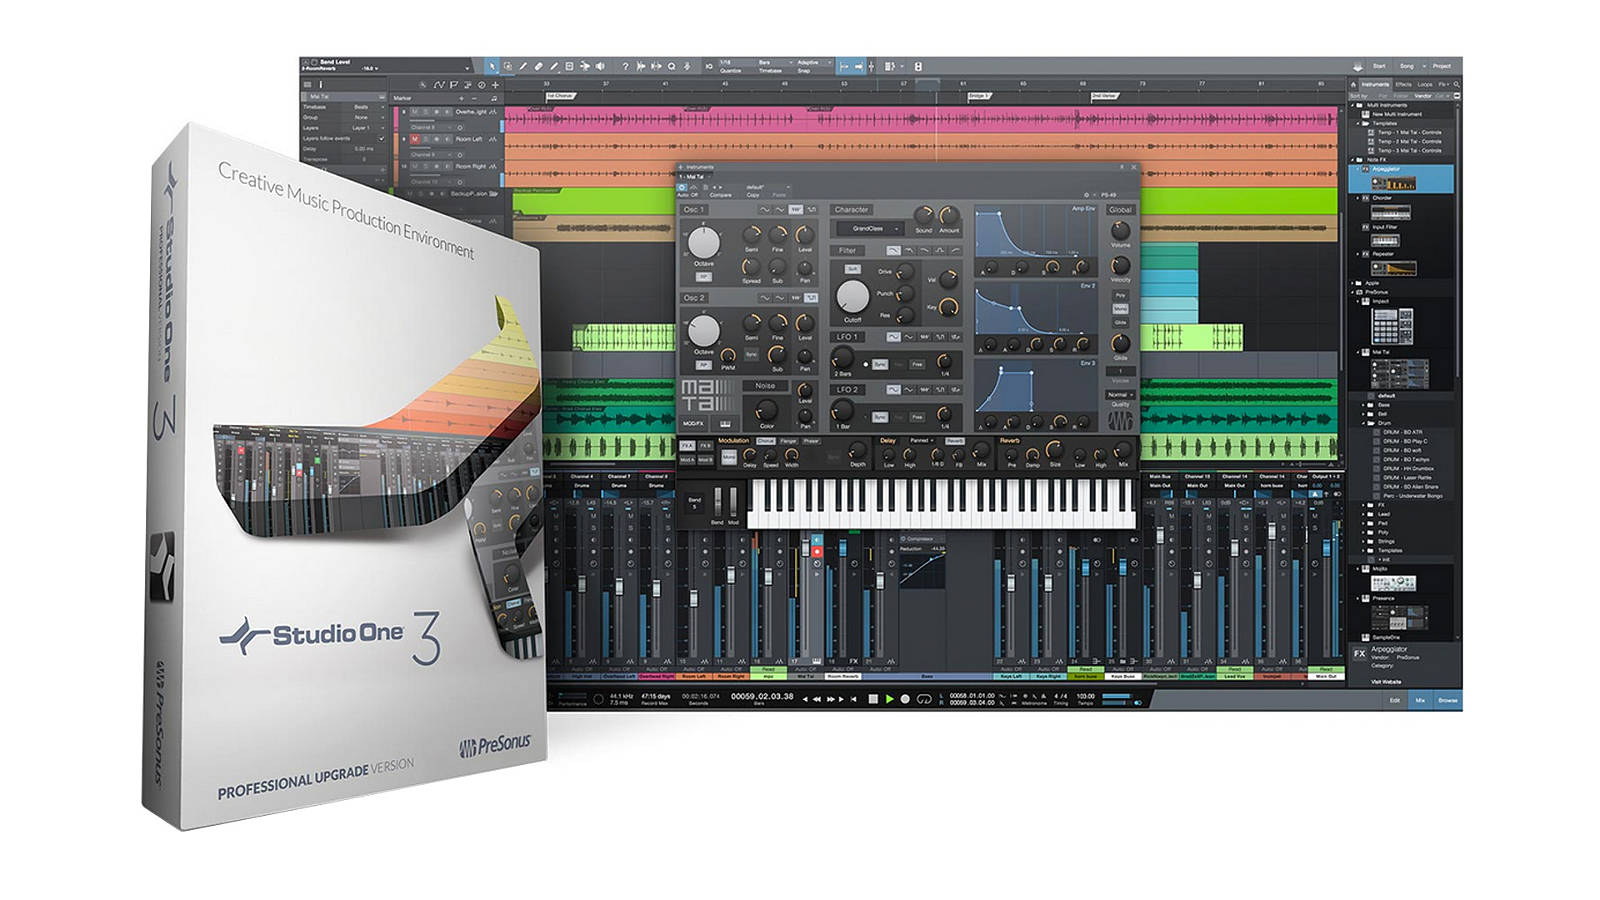Select the Chorder thumbnail in browser
This screenshot has width=1600, height=900.
coord(1391,213)
